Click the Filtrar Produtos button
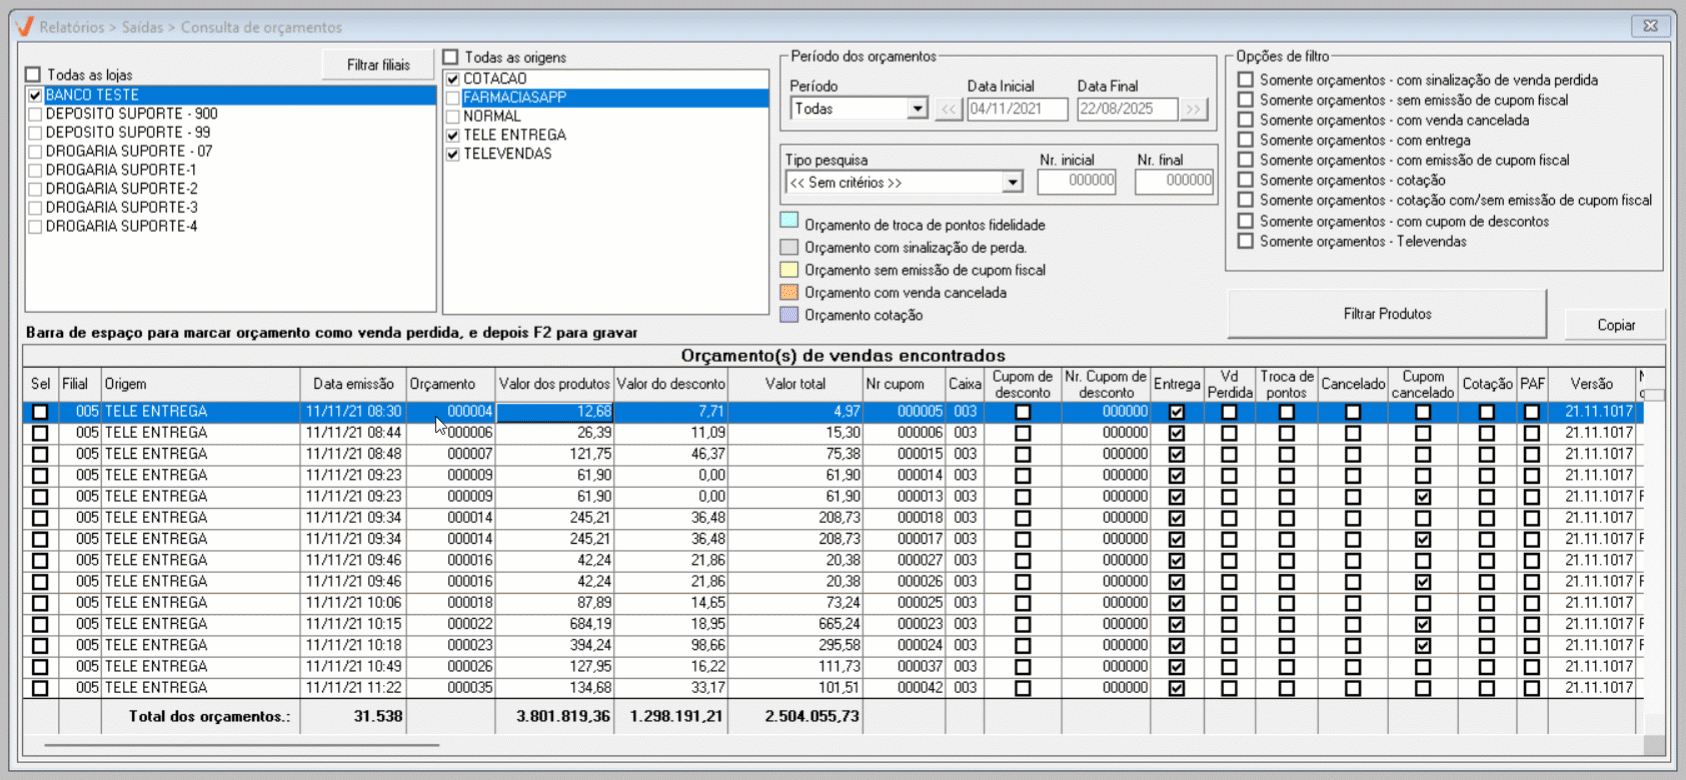Screen dimensions: 1686x780 tap(1386, 314)
